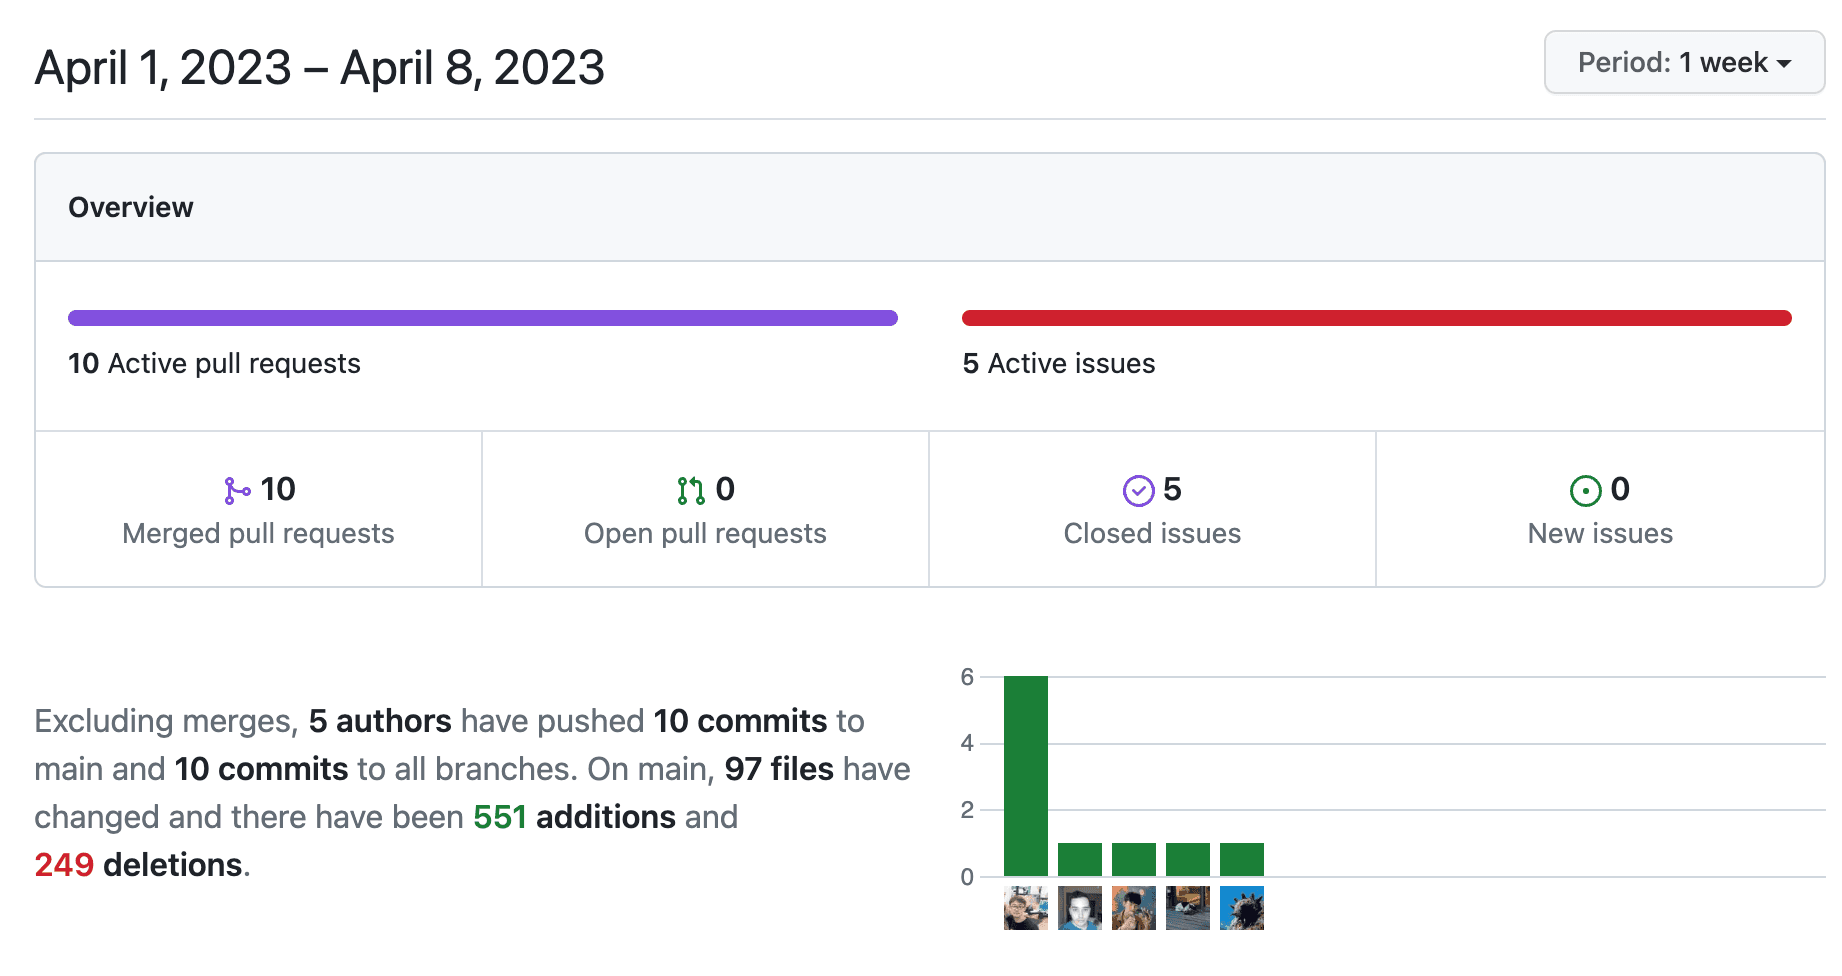Open the fourth contributor avatar under the chart
The width and height of the screenshot is (1842, 976).
coord(1188,908)
